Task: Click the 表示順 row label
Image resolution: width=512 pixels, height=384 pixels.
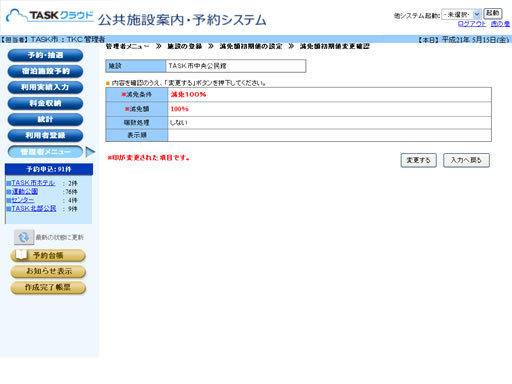Action: [137, 135]
